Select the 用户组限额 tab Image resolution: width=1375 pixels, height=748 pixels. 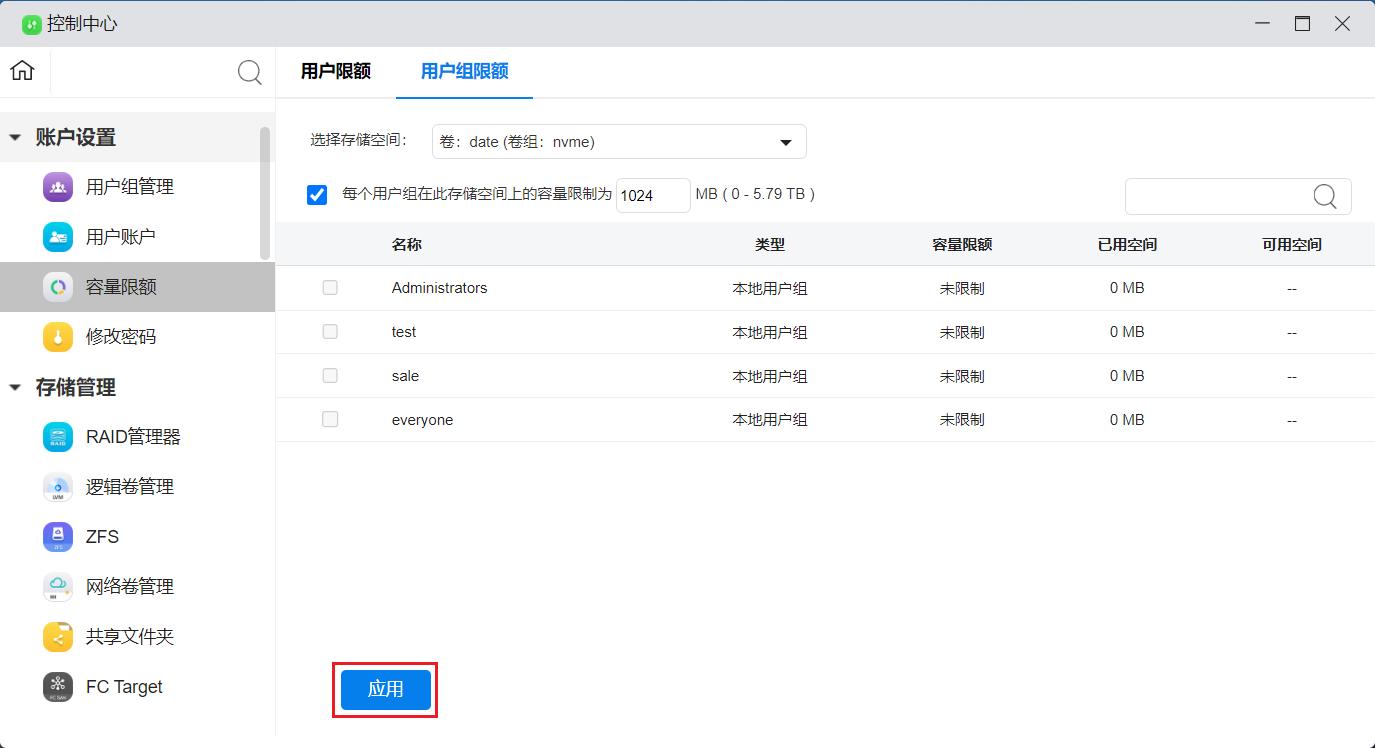click(463, 72)
